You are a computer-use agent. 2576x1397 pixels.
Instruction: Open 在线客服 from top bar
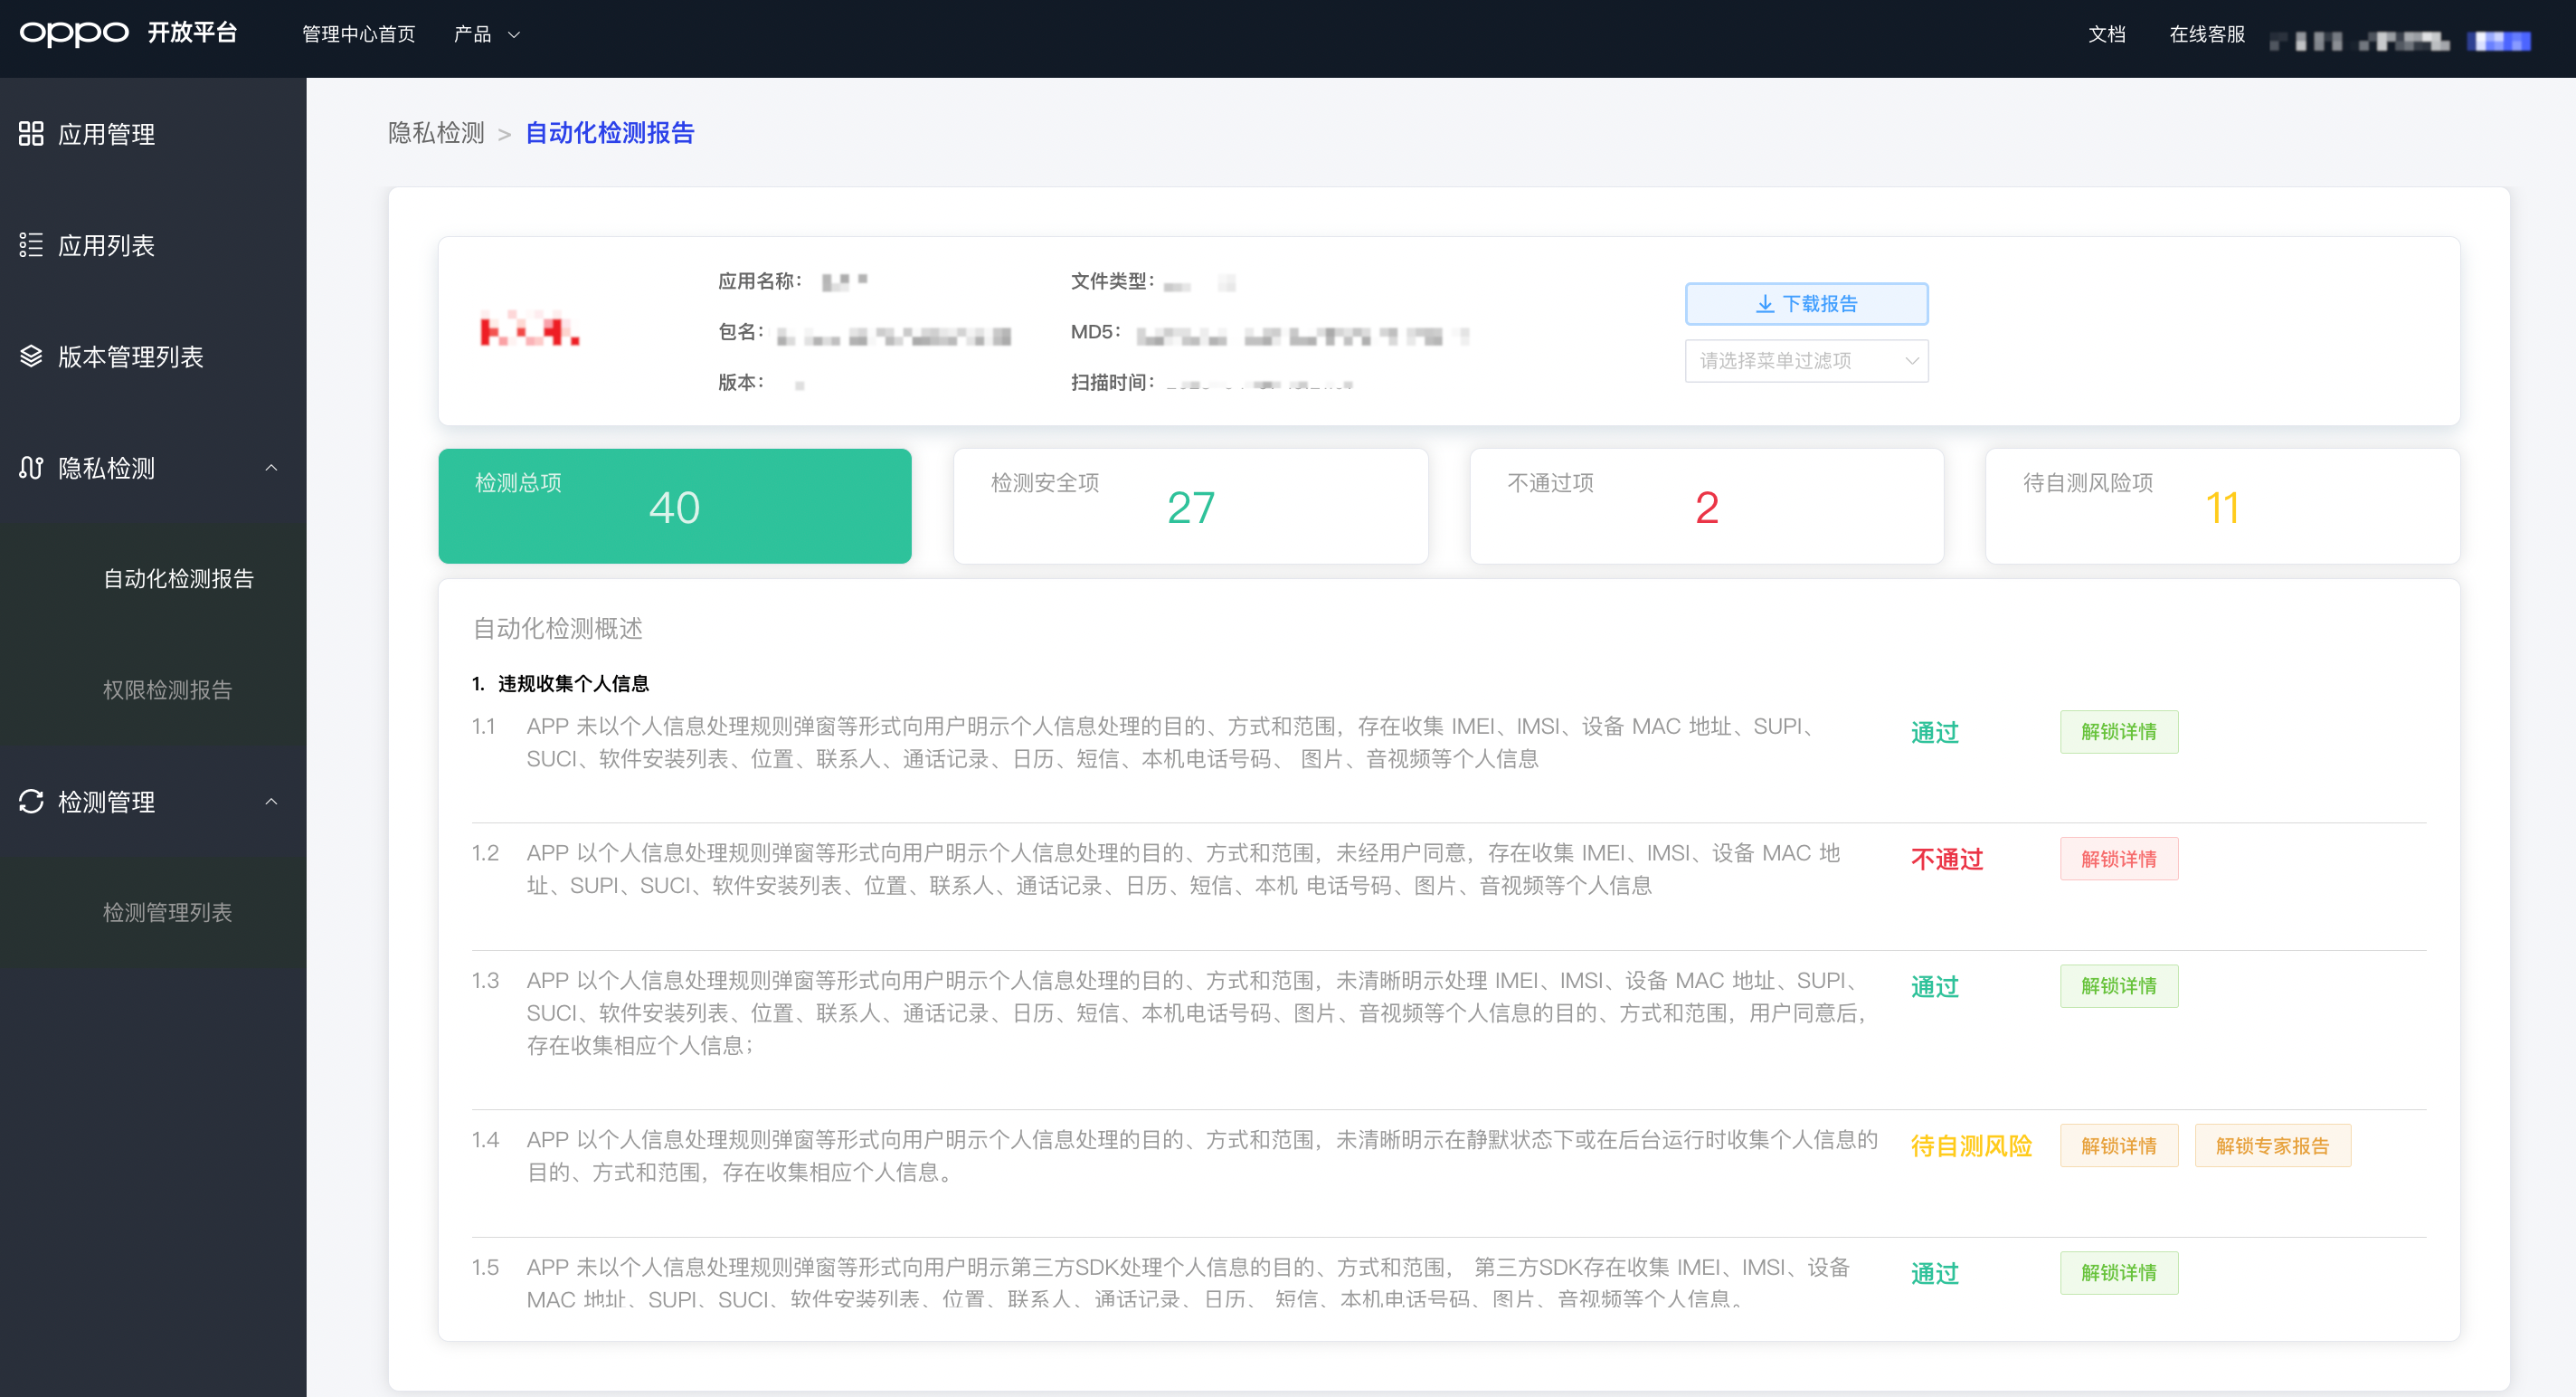[2206, 33]
